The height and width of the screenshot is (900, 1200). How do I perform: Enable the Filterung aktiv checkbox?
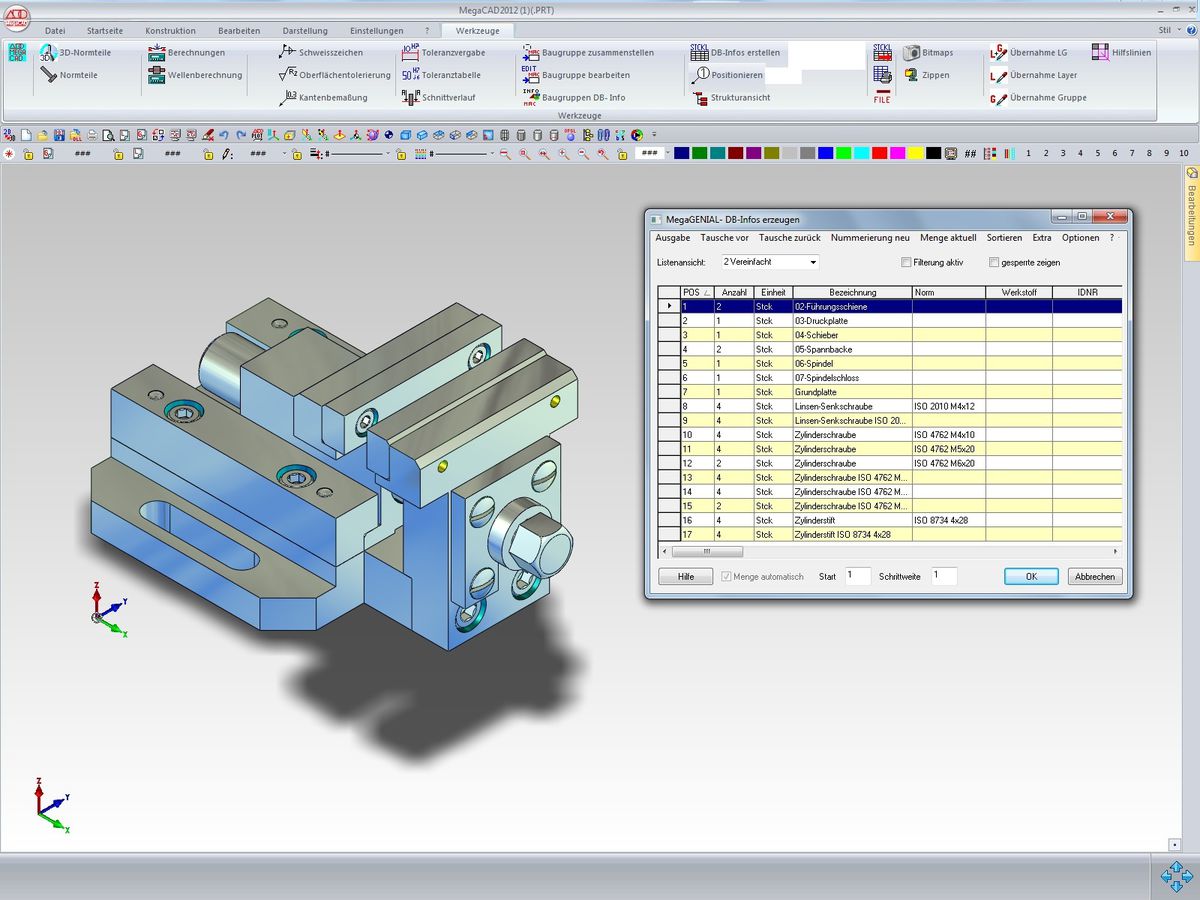pos(906,262)
